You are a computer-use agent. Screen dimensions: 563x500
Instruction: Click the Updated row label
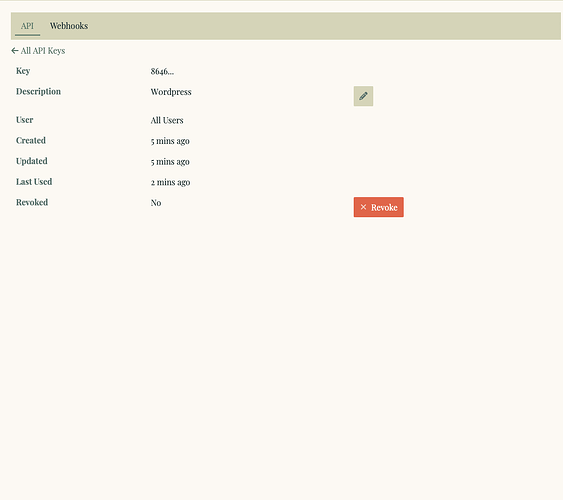pos(32,161)
